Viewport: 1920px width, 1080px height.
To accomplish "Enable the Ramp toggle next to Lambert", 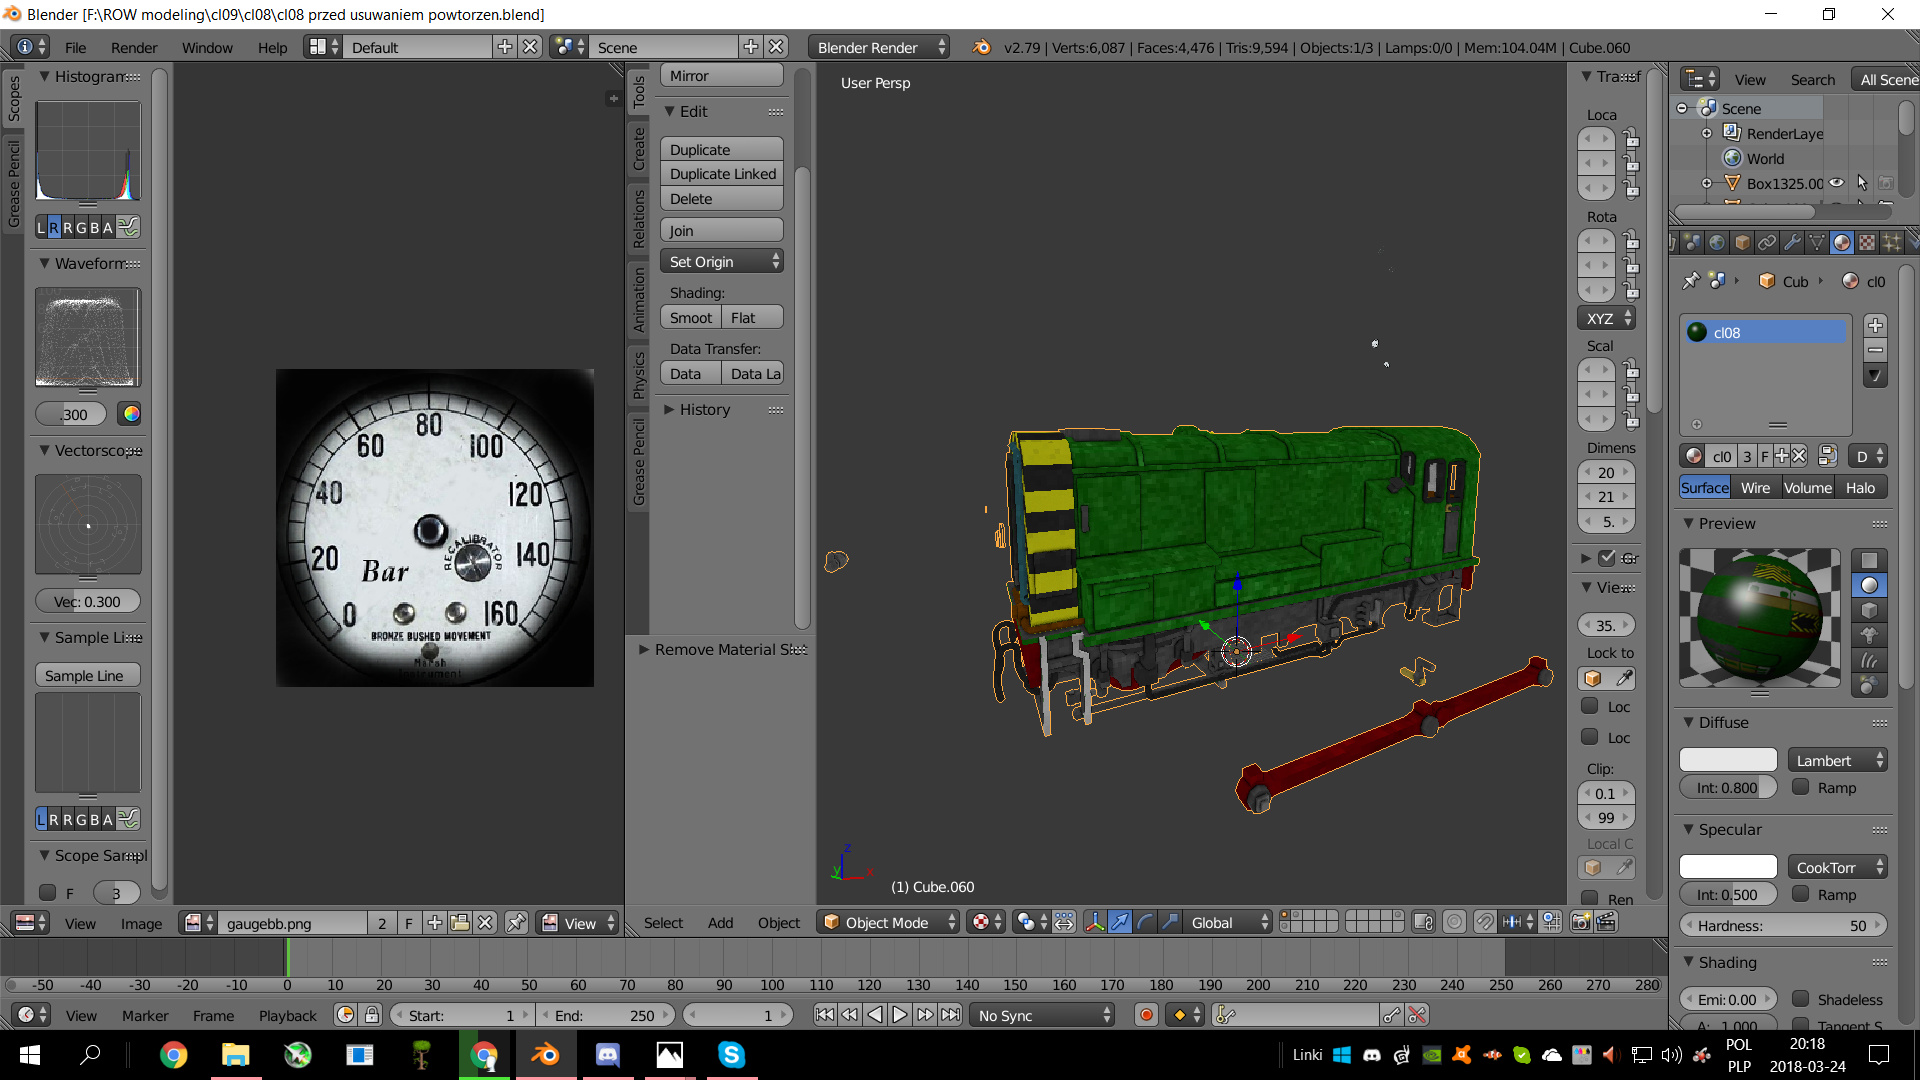I will pos(1797,787).
